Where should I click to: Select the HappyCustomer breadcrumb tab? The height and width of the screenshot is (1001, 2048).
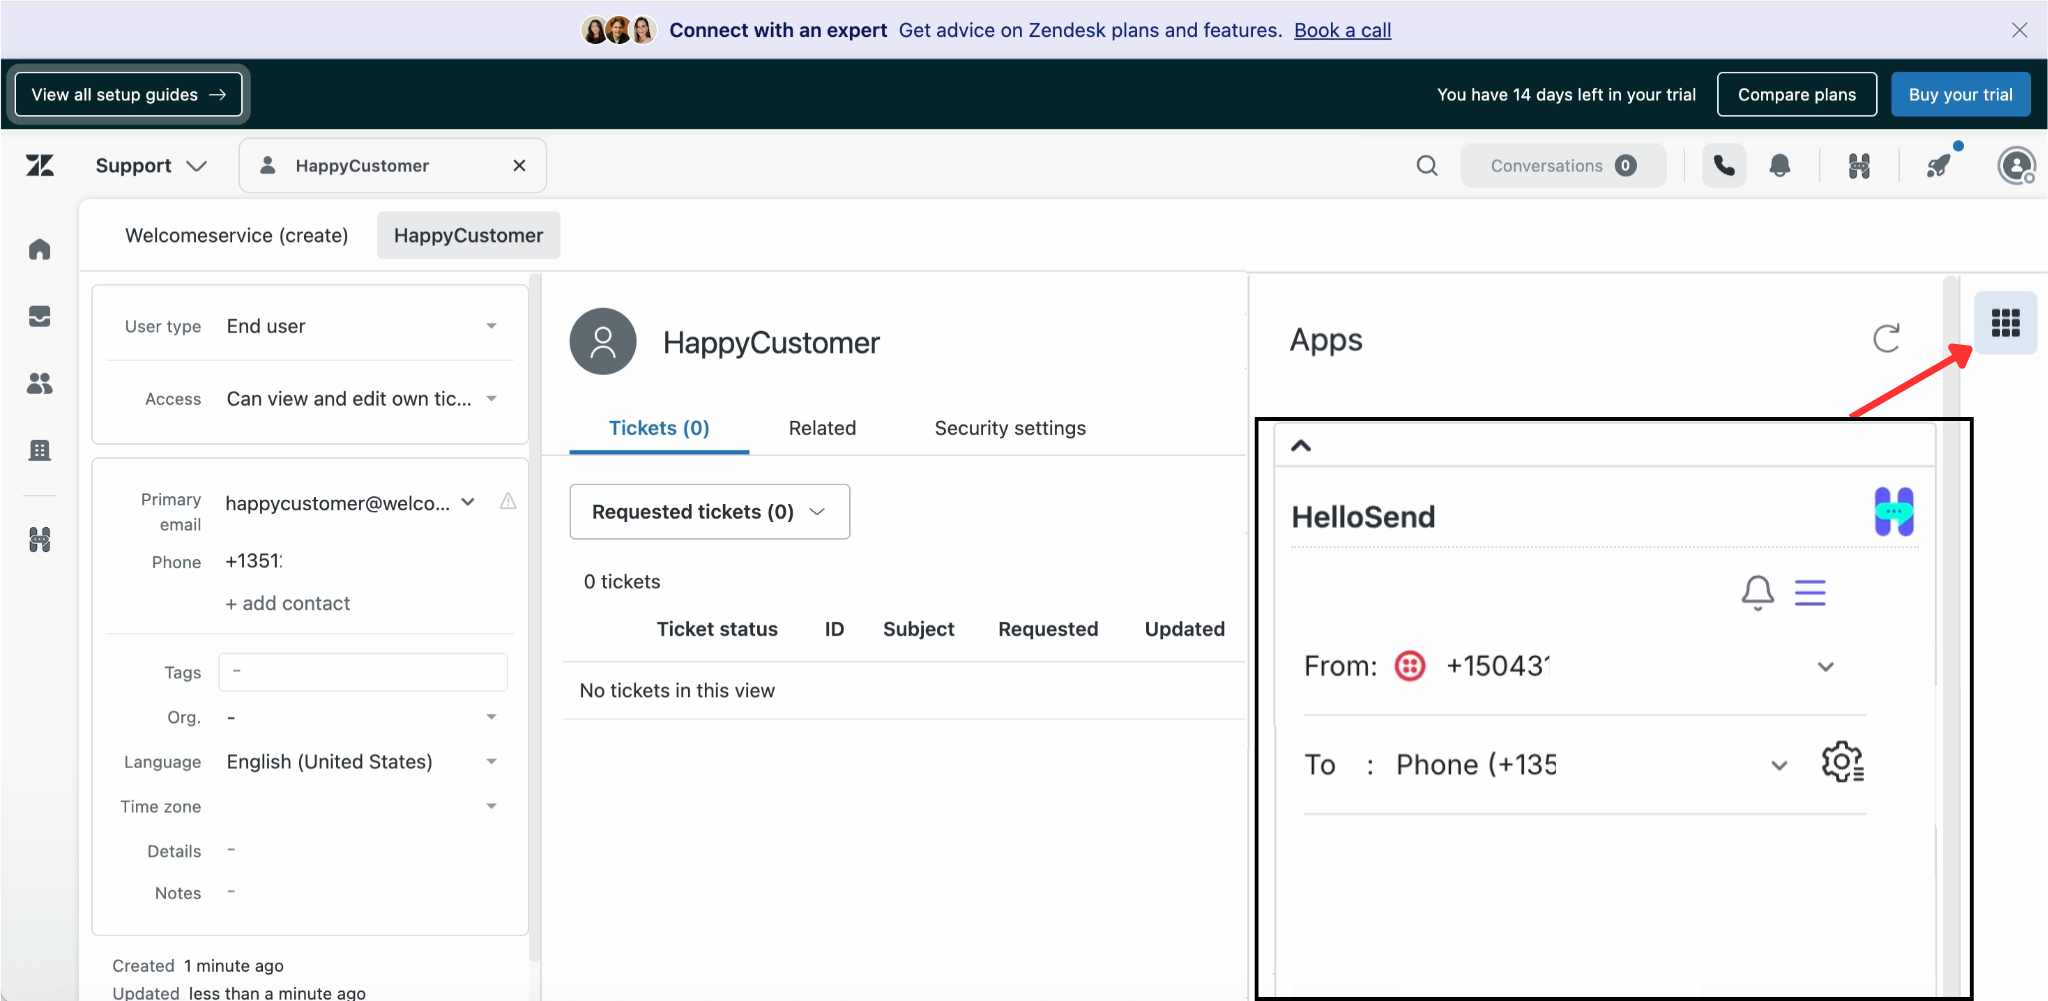click(468, 235)
